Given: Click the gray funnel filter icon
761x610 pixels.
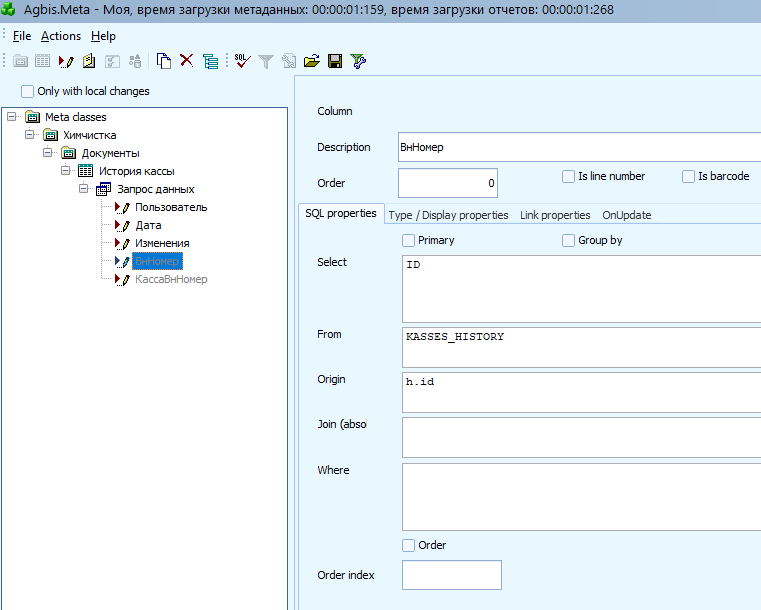Looking at the screenshot, I should [x=265, y=62].
